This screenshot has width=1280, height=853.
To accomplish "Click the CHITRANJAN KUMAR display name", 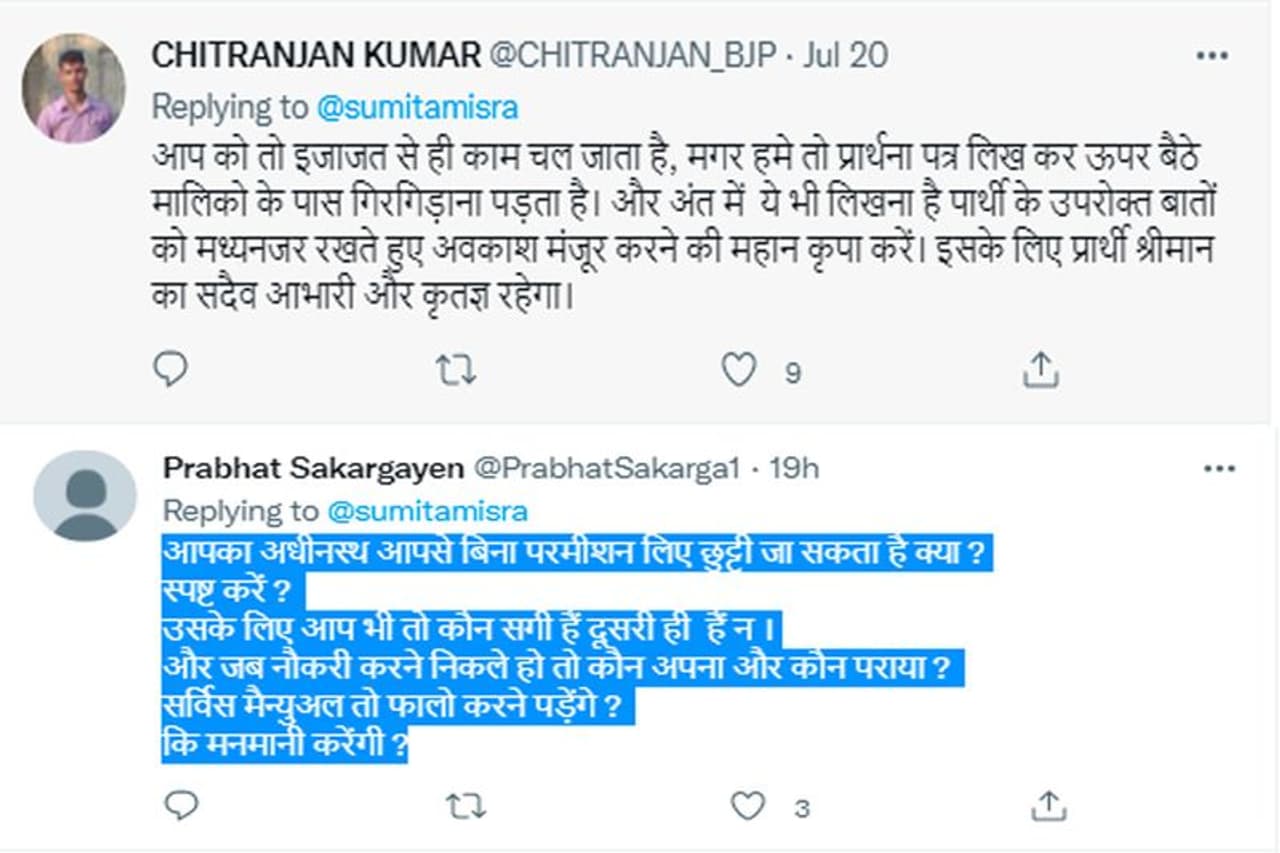I will click(x=316, y=56).
